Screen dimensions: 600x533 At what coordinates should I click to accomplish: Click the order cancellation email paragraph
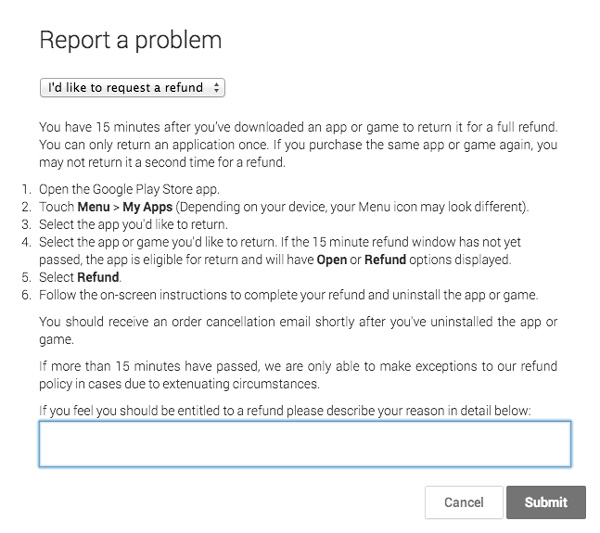(x=297, y=329)
